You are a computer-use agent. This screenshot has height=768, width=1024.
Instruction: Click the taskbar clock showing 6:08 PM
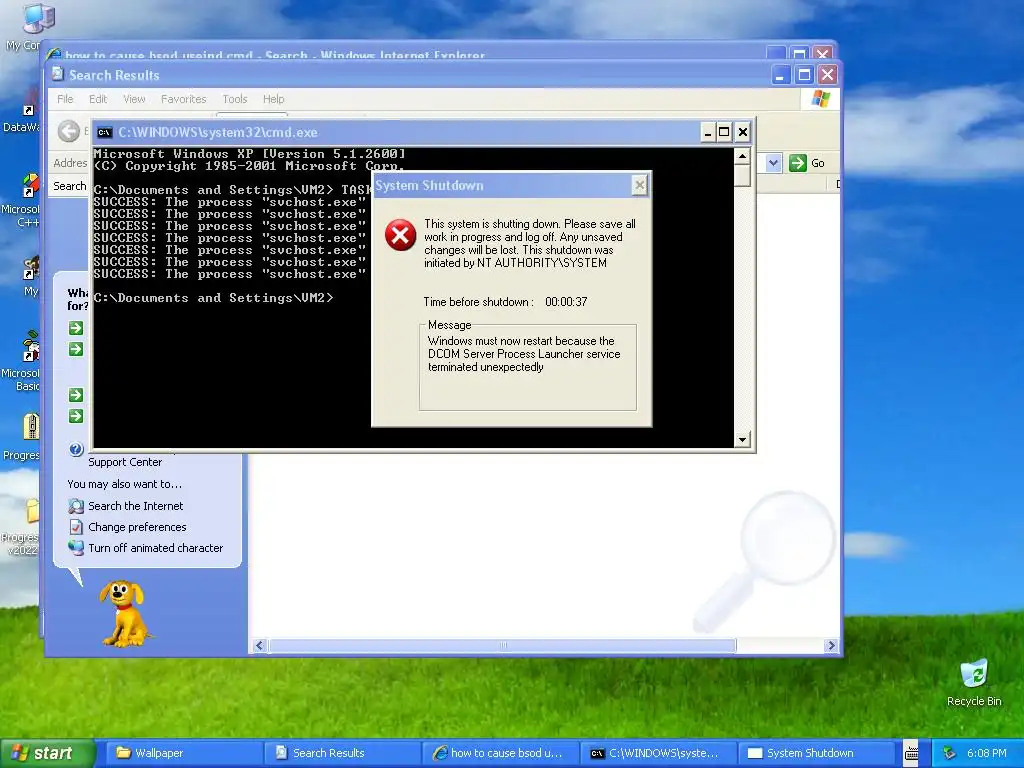pos(987,753)
